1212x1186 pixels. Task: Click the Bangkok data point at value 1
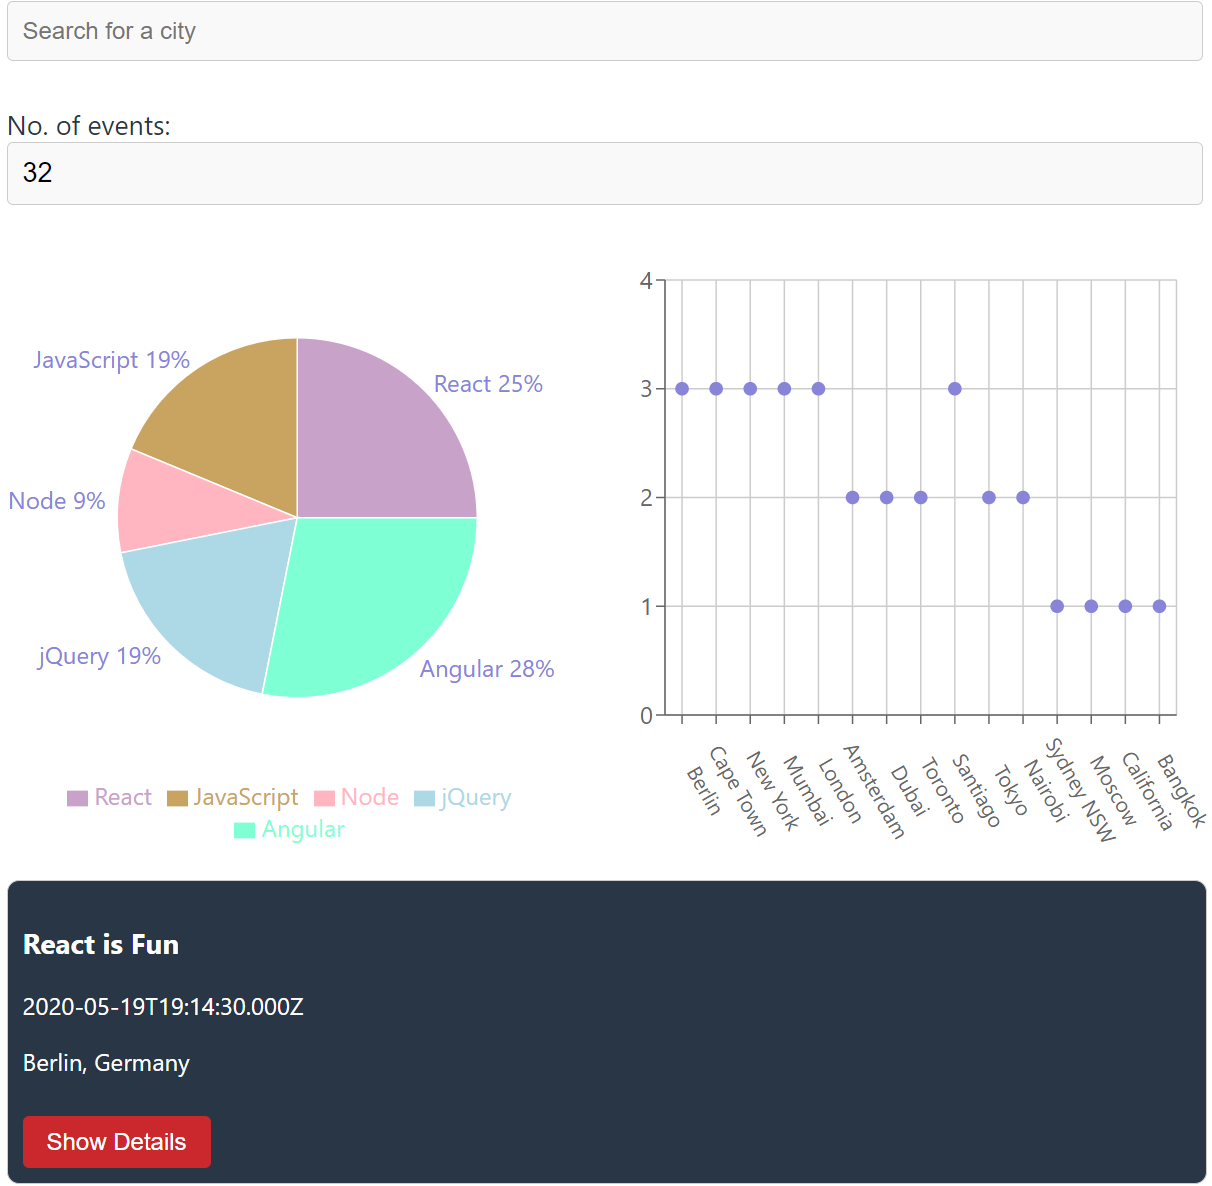click(x=1158, y=605)
